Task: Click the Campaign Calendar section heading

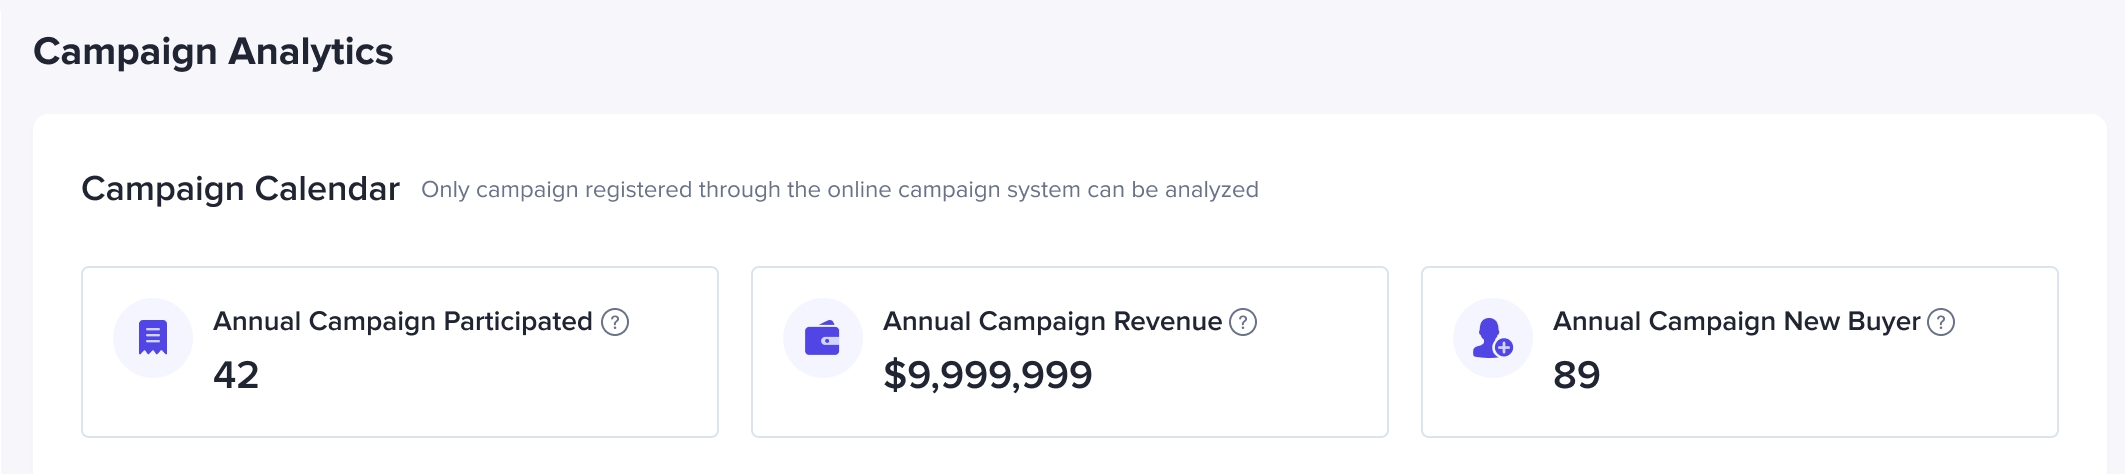Action: click(x=240, y=189)
